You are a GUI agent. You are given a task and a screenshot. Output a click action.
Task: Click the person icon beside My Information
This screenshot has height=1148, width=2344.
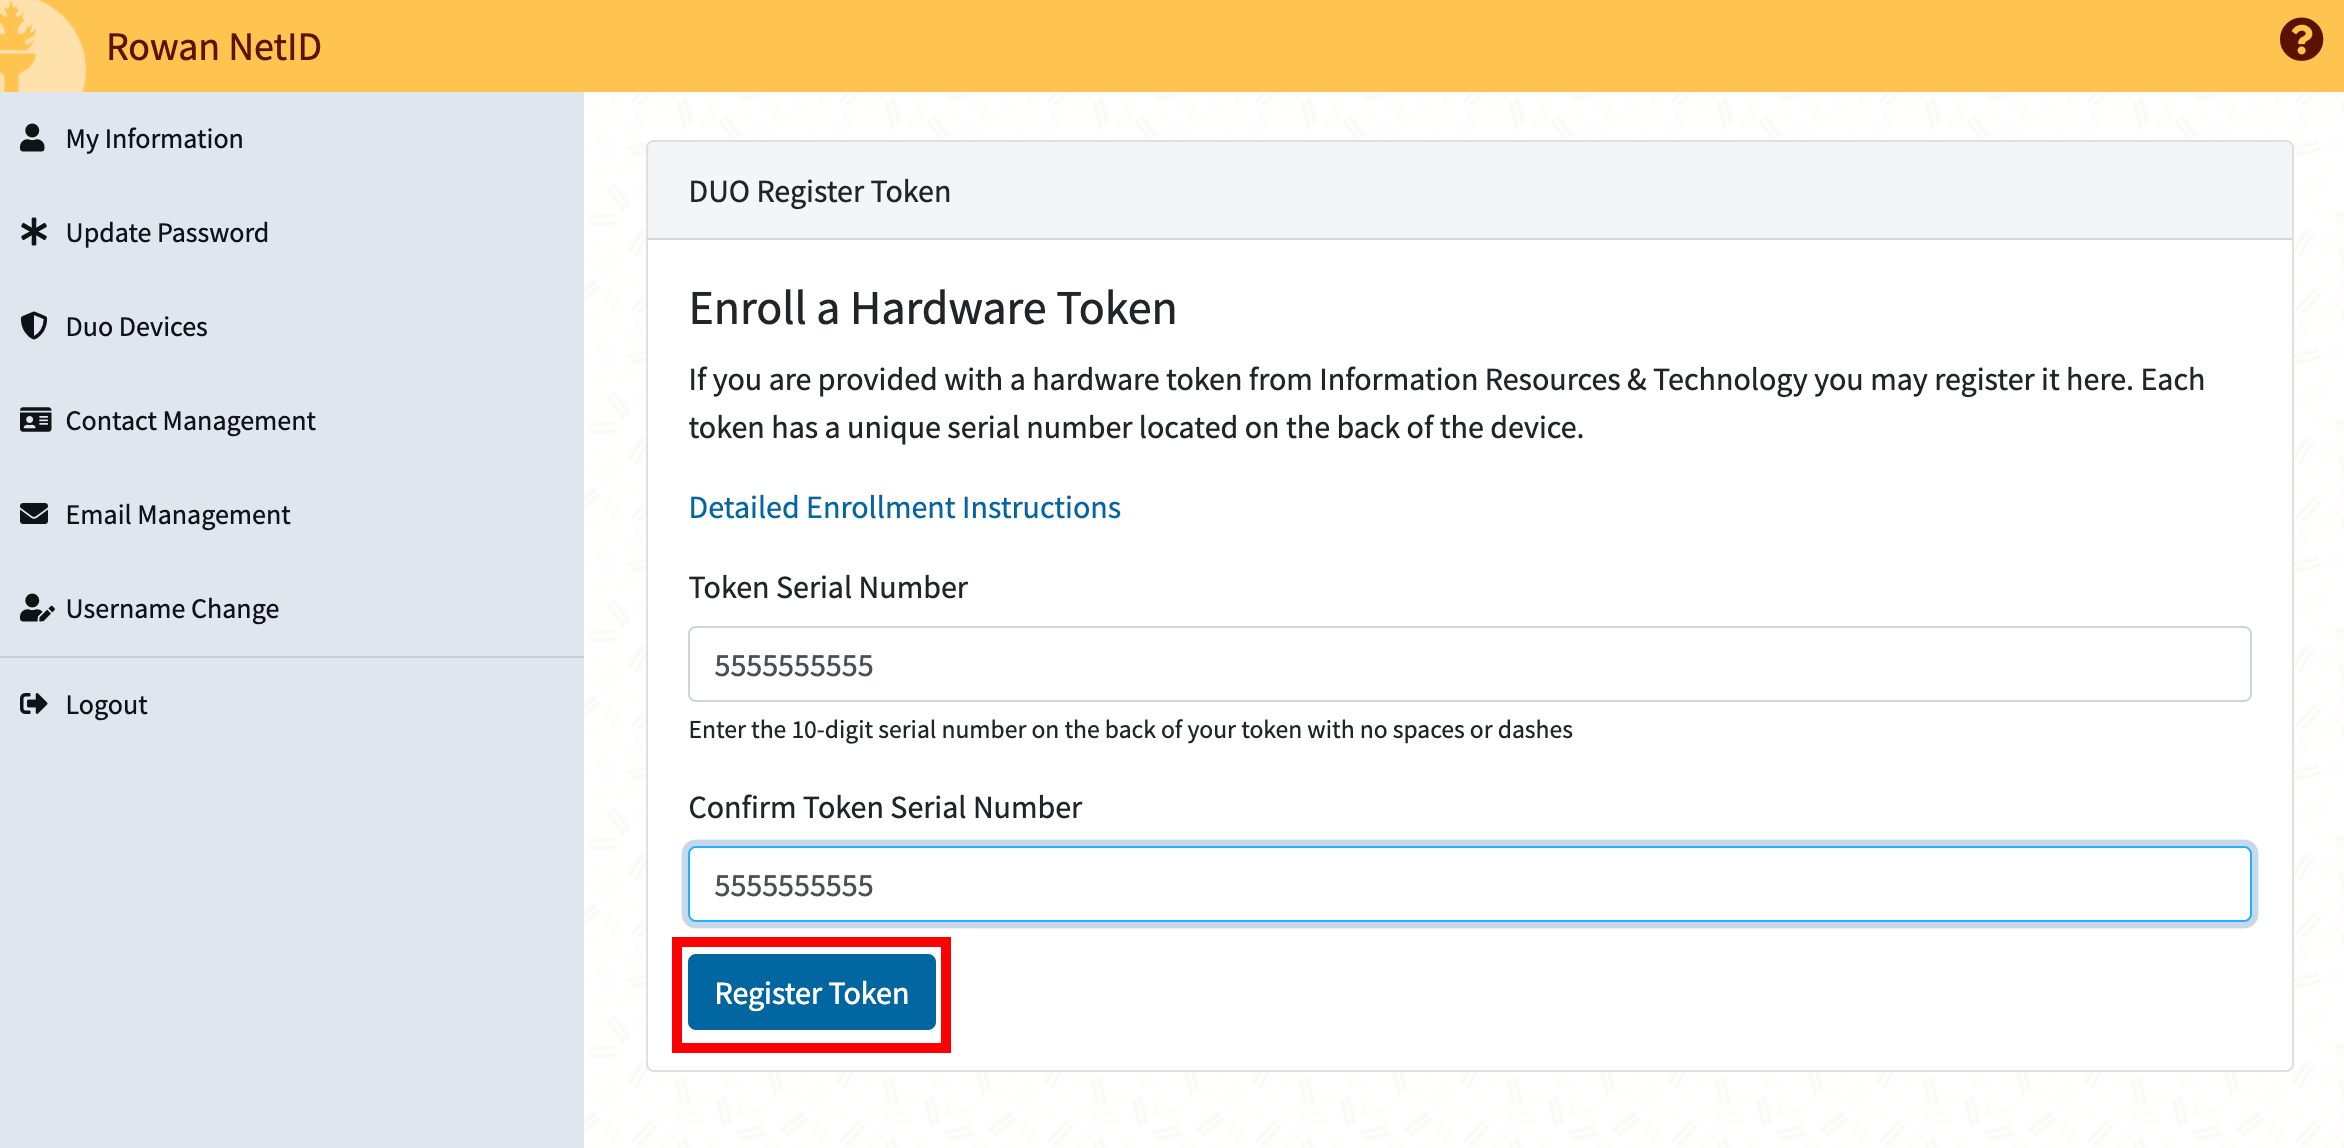click(x=33, y=138)
